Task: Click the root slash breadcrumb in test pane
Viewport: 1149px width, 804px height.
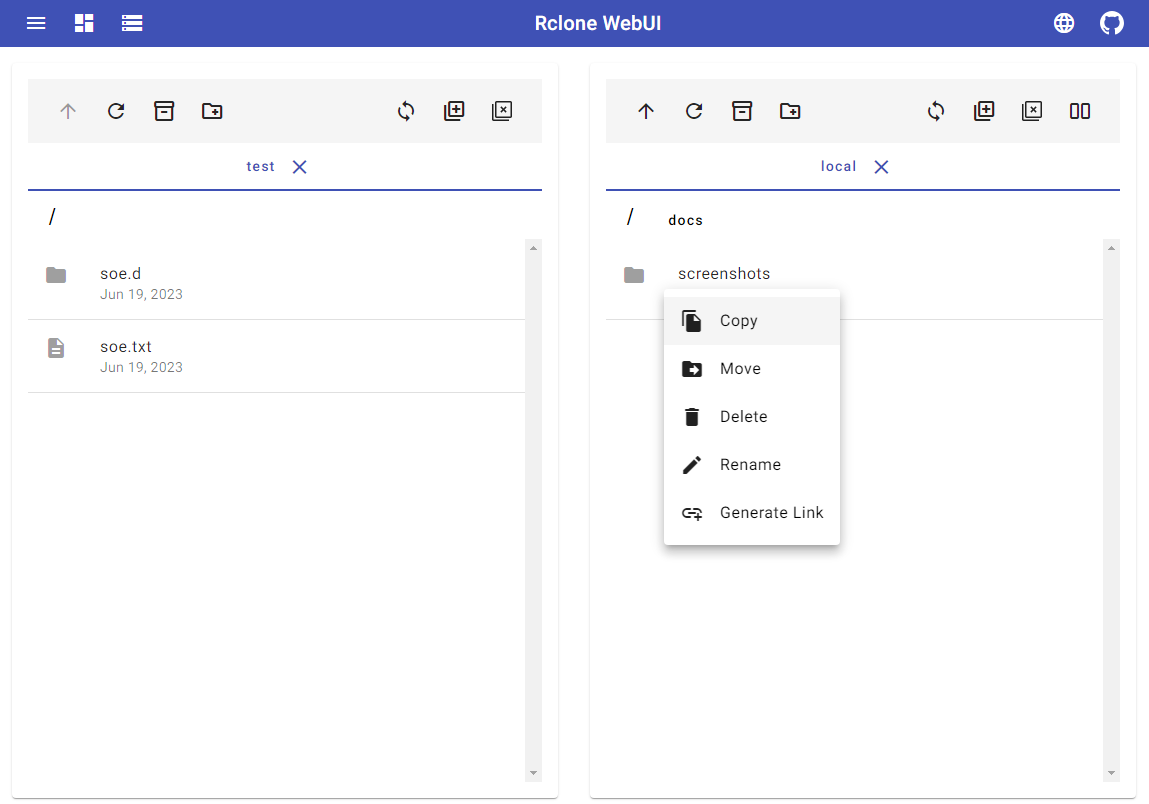Action: [x=52, y=217]
